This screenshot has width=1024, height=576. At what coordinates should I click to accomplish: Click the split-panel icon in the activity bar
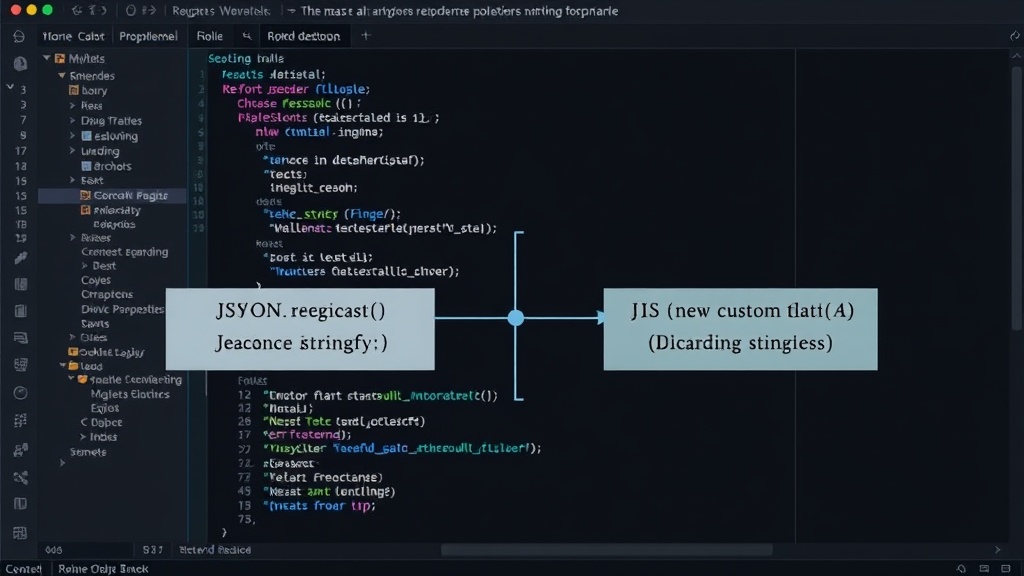(20, 504)
